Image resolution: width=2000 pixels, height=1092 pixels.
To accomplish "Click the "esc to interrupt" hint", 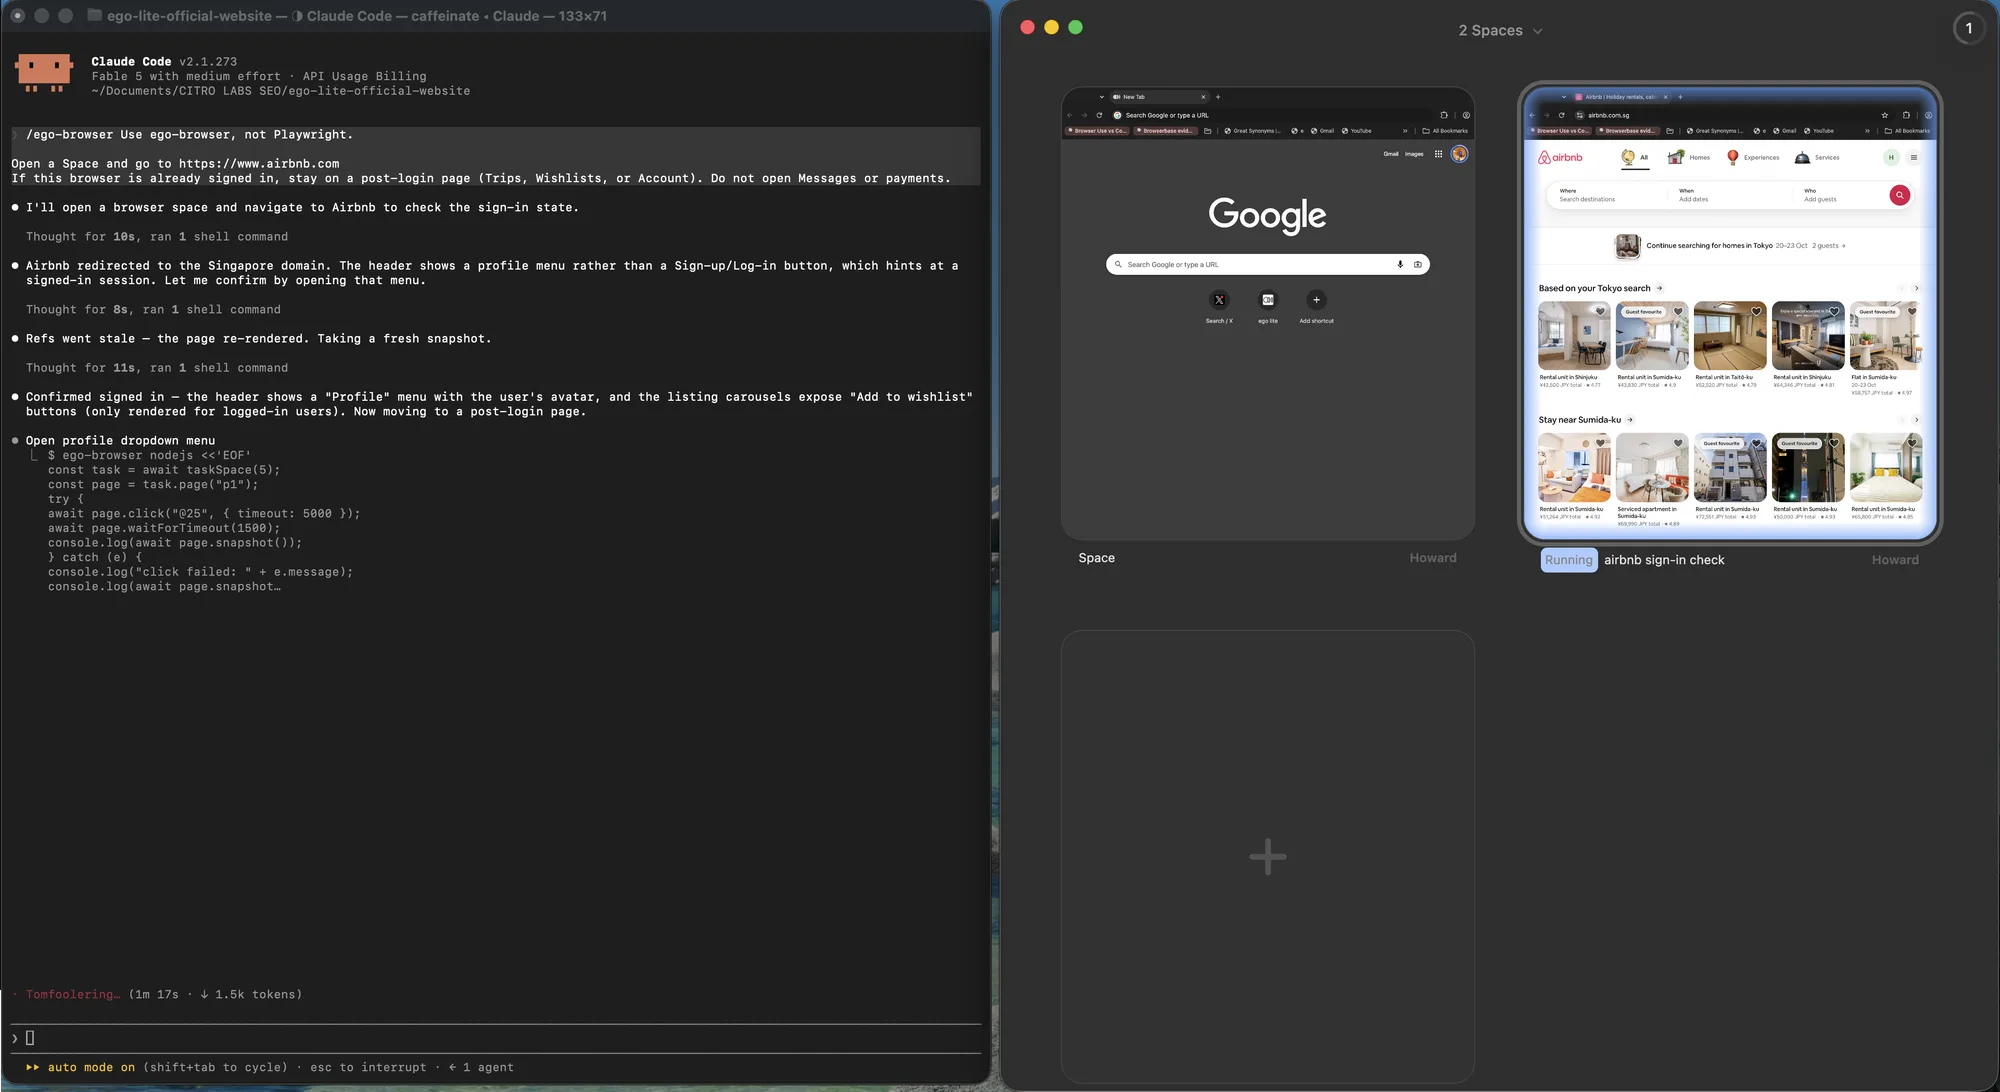I will pos(368,1067).
